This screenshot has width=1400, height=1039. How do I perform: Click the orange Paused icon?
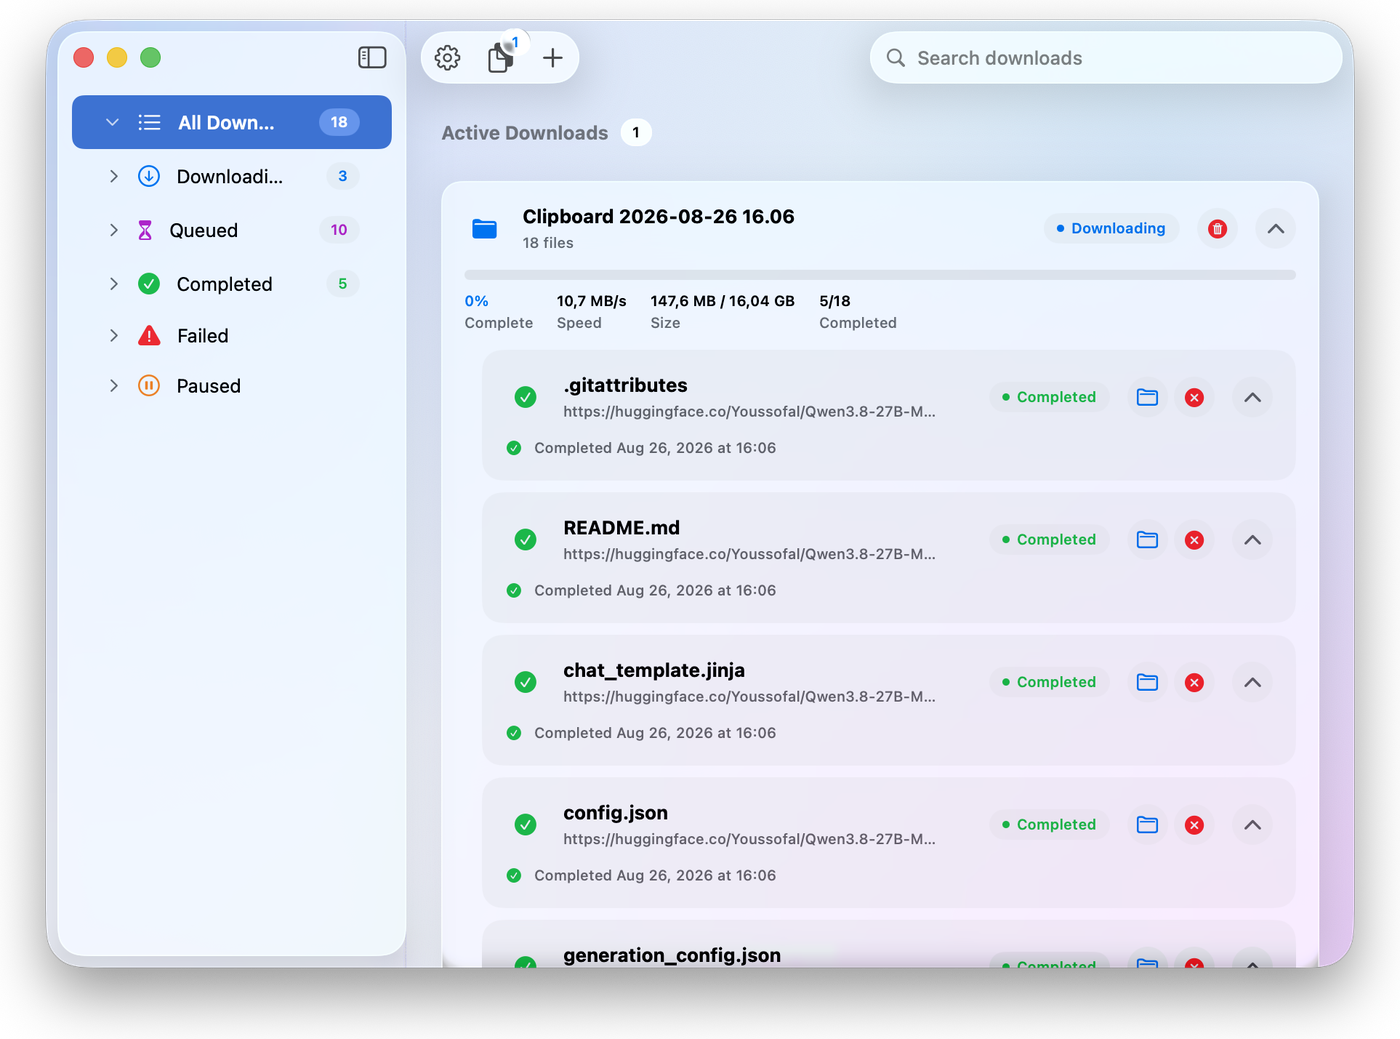(149, 386)
